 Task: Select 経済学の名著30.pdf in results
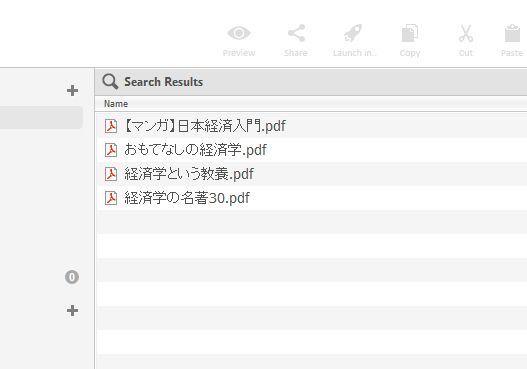point(187,198)
